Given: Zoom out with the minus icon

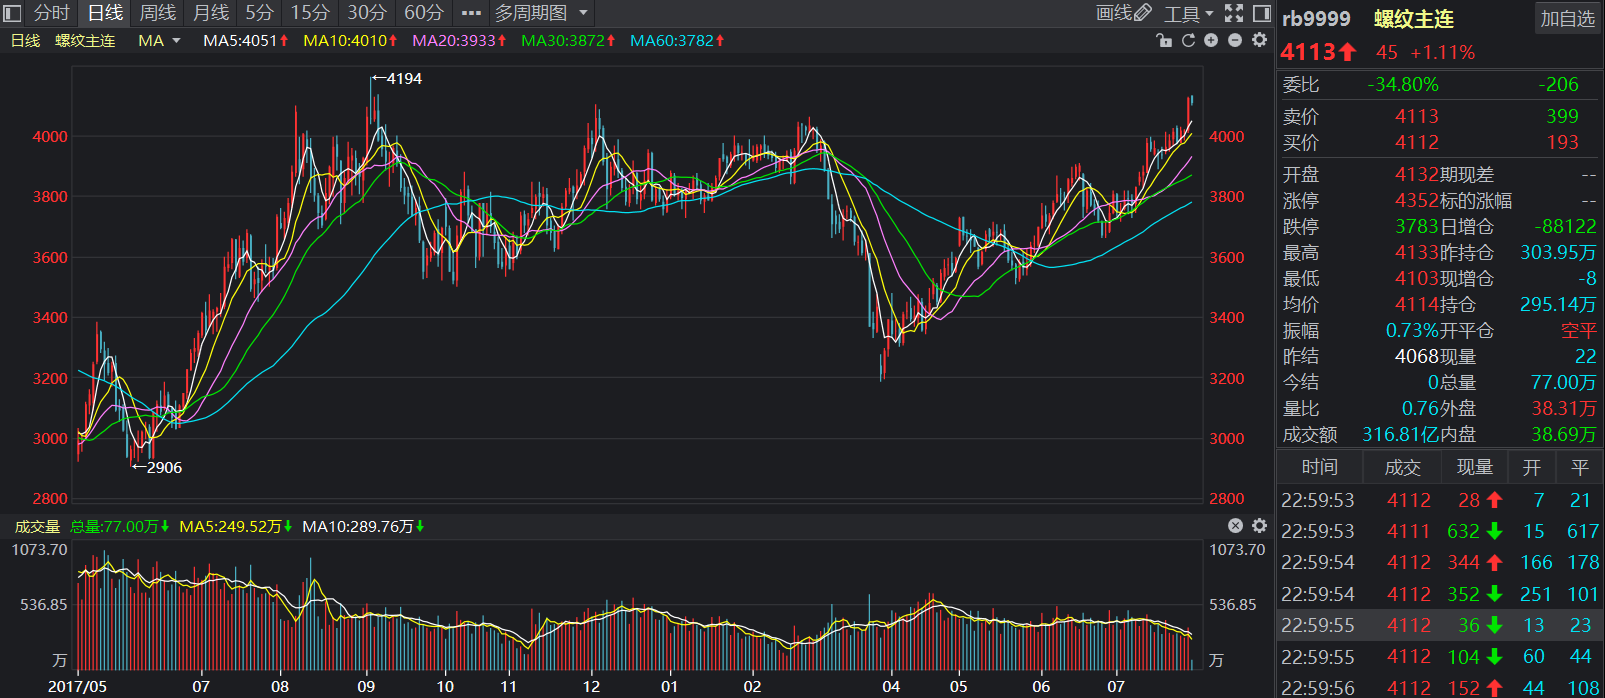Looking at the screenshot, I should [1235, 41].
